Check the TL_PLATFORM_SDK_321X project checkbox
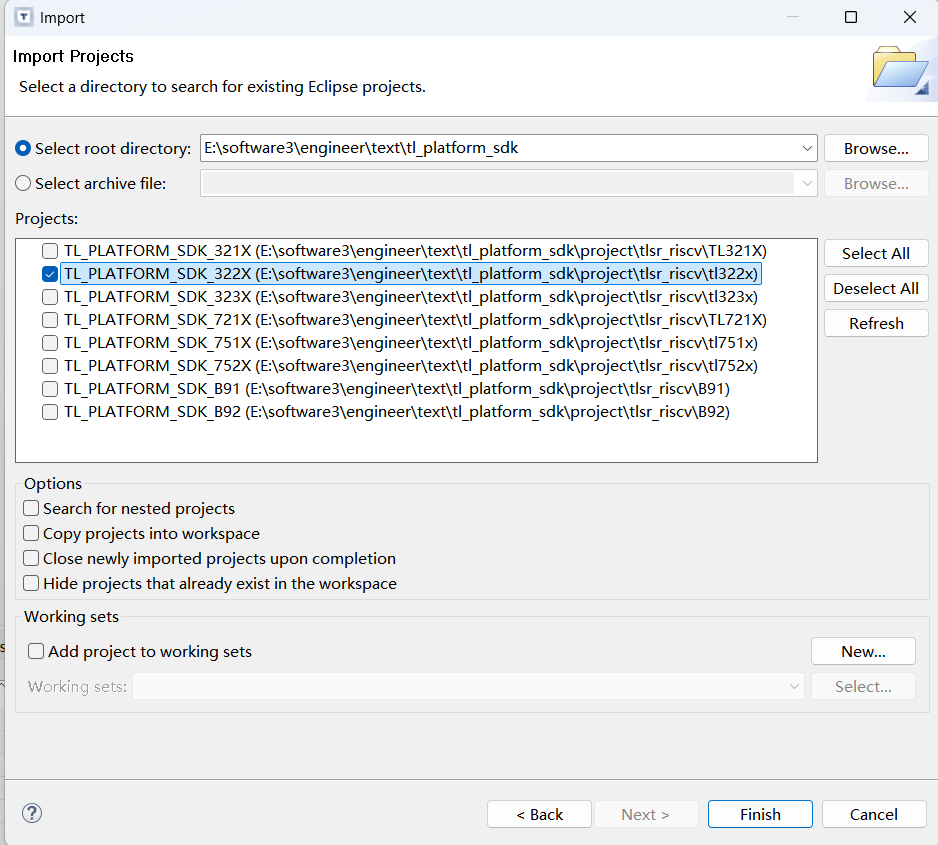The height and width of the screenshot is (845, 938). (x=50, y=251)
